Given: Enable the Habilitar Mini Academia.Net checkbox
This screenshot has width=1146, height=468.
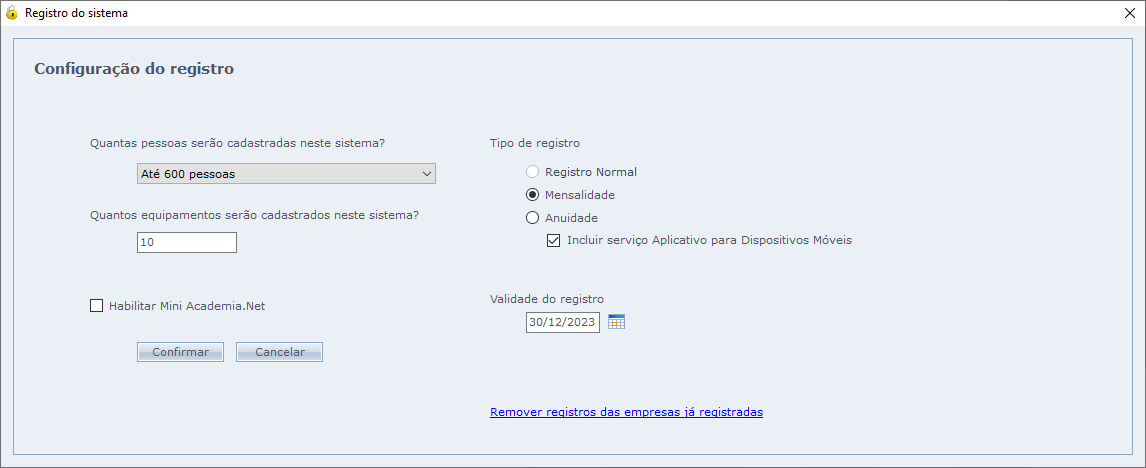Looking at the screenshot, I should (97, 306).
